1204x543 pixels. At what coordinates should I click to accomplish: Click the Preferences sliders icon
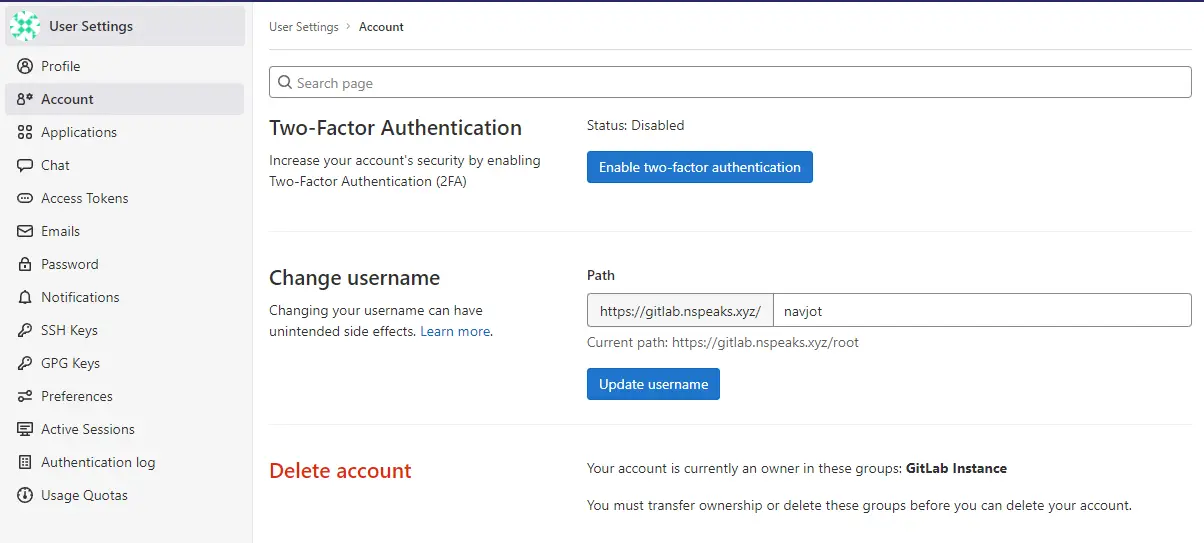coord(24,396)
